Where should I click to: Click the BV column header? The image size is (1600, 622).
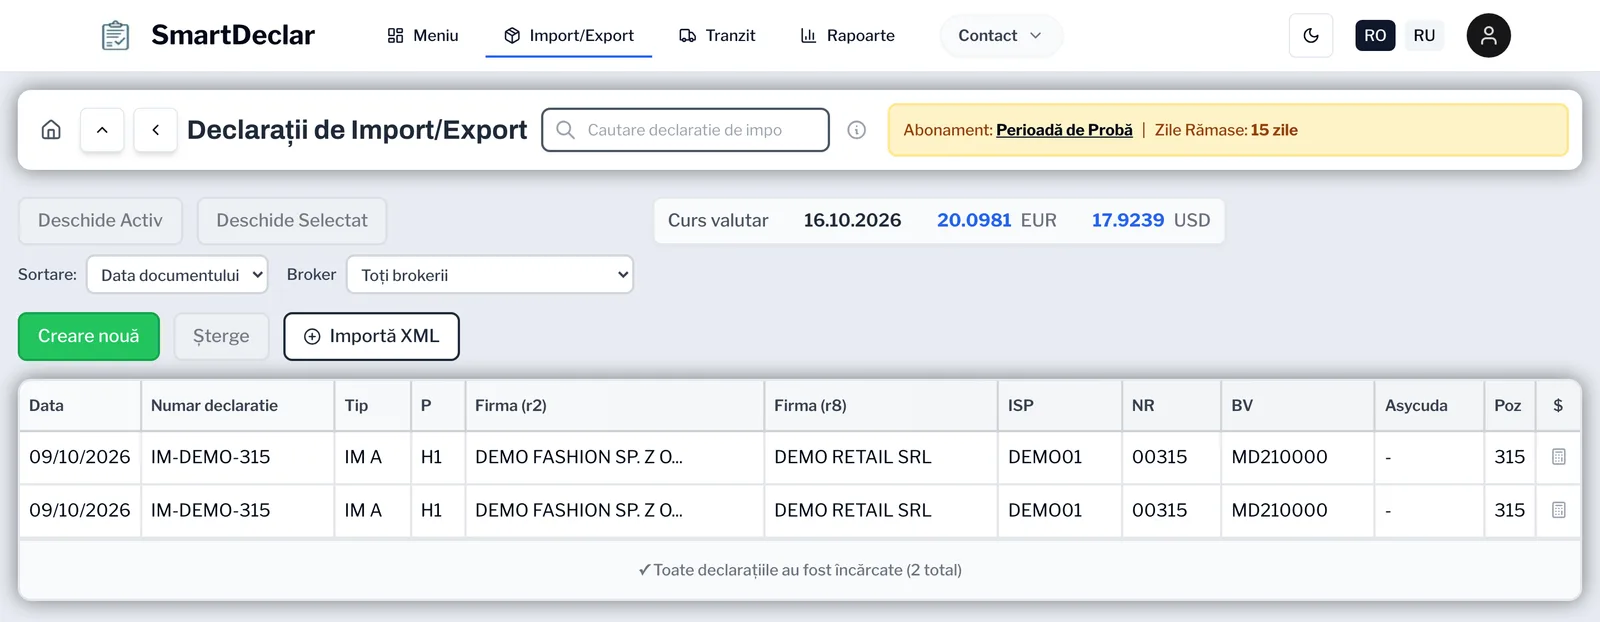[x=1298, y=405]
